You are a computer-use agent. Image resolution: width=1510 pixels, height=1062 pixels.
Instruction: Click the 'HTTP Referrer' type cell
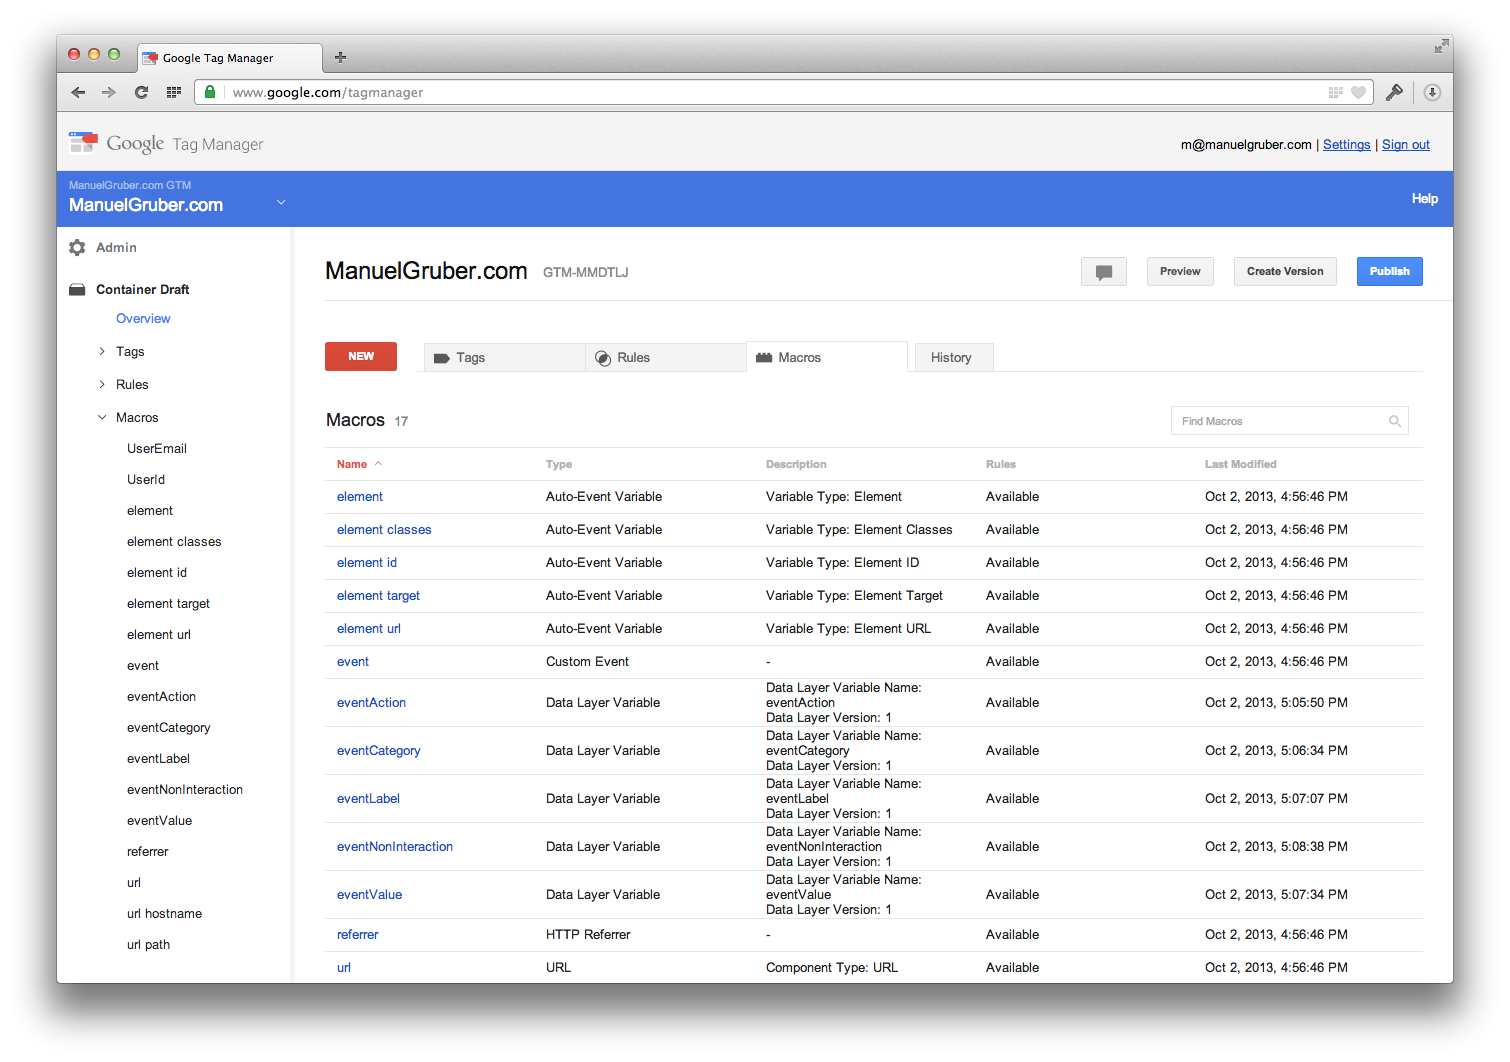click(x=588, y=934)
